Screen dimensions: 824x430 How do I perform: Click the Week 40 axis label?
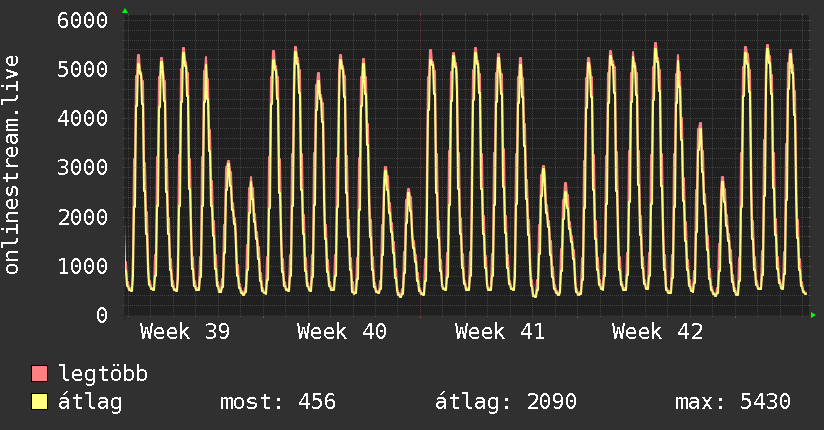click(342, 332)
